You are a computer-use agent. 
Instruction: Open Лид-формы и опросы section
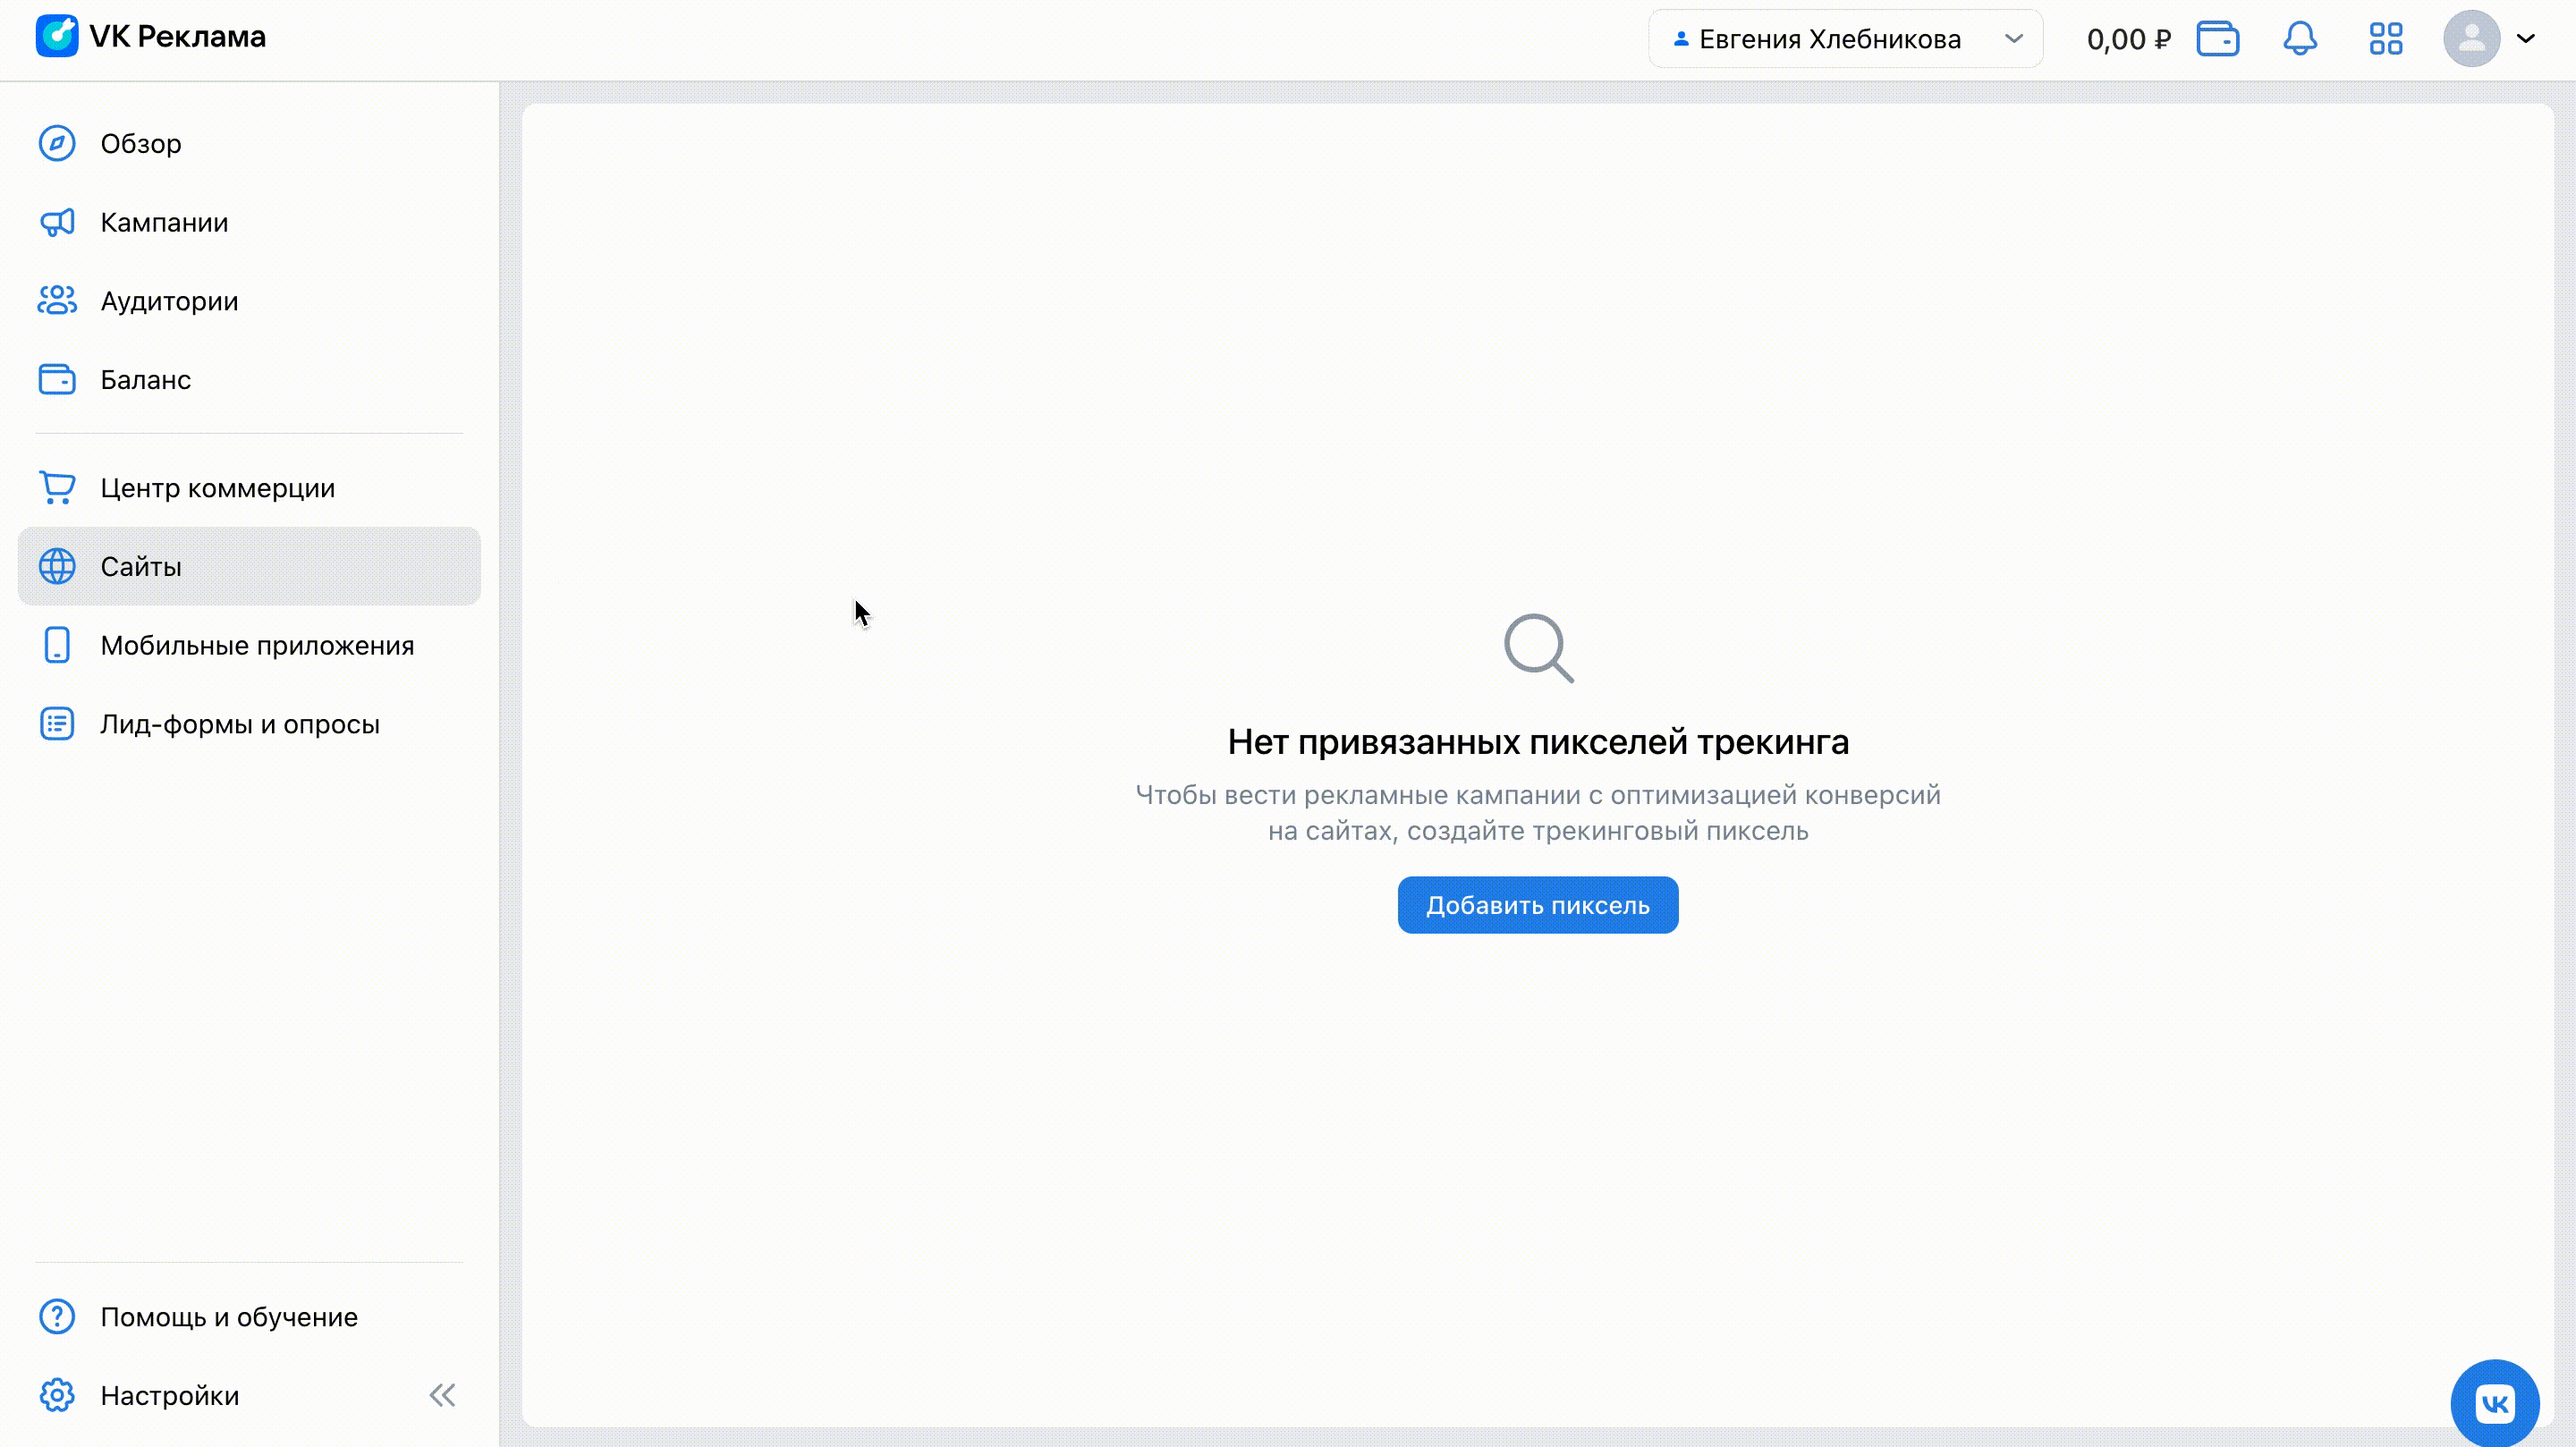tap(240, 724)
